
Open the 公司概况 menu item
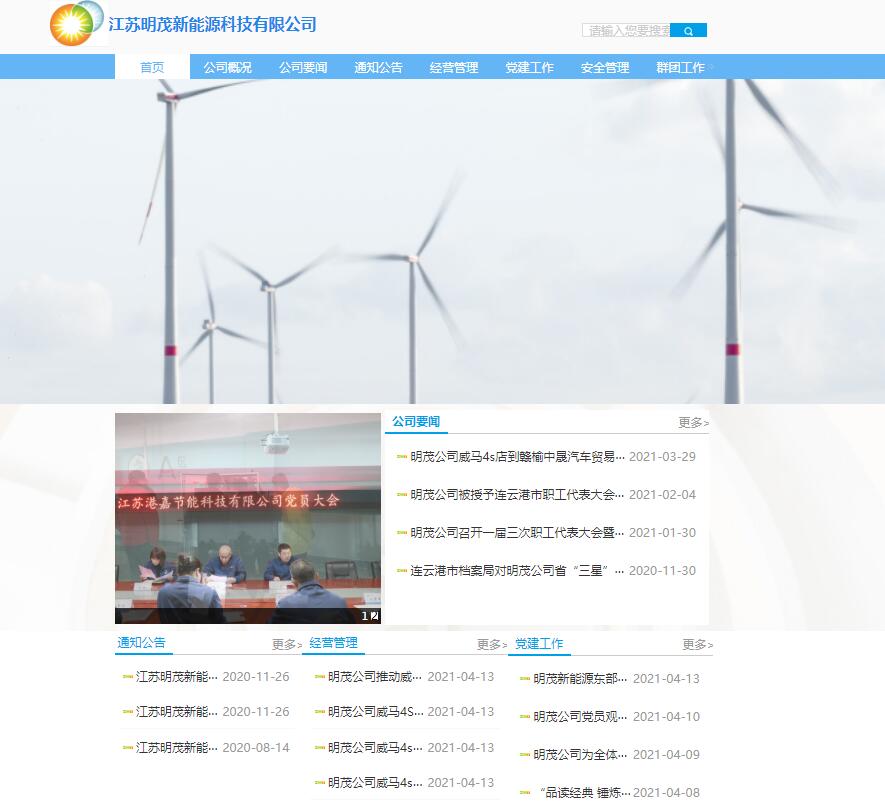click(x=228, y=67)
